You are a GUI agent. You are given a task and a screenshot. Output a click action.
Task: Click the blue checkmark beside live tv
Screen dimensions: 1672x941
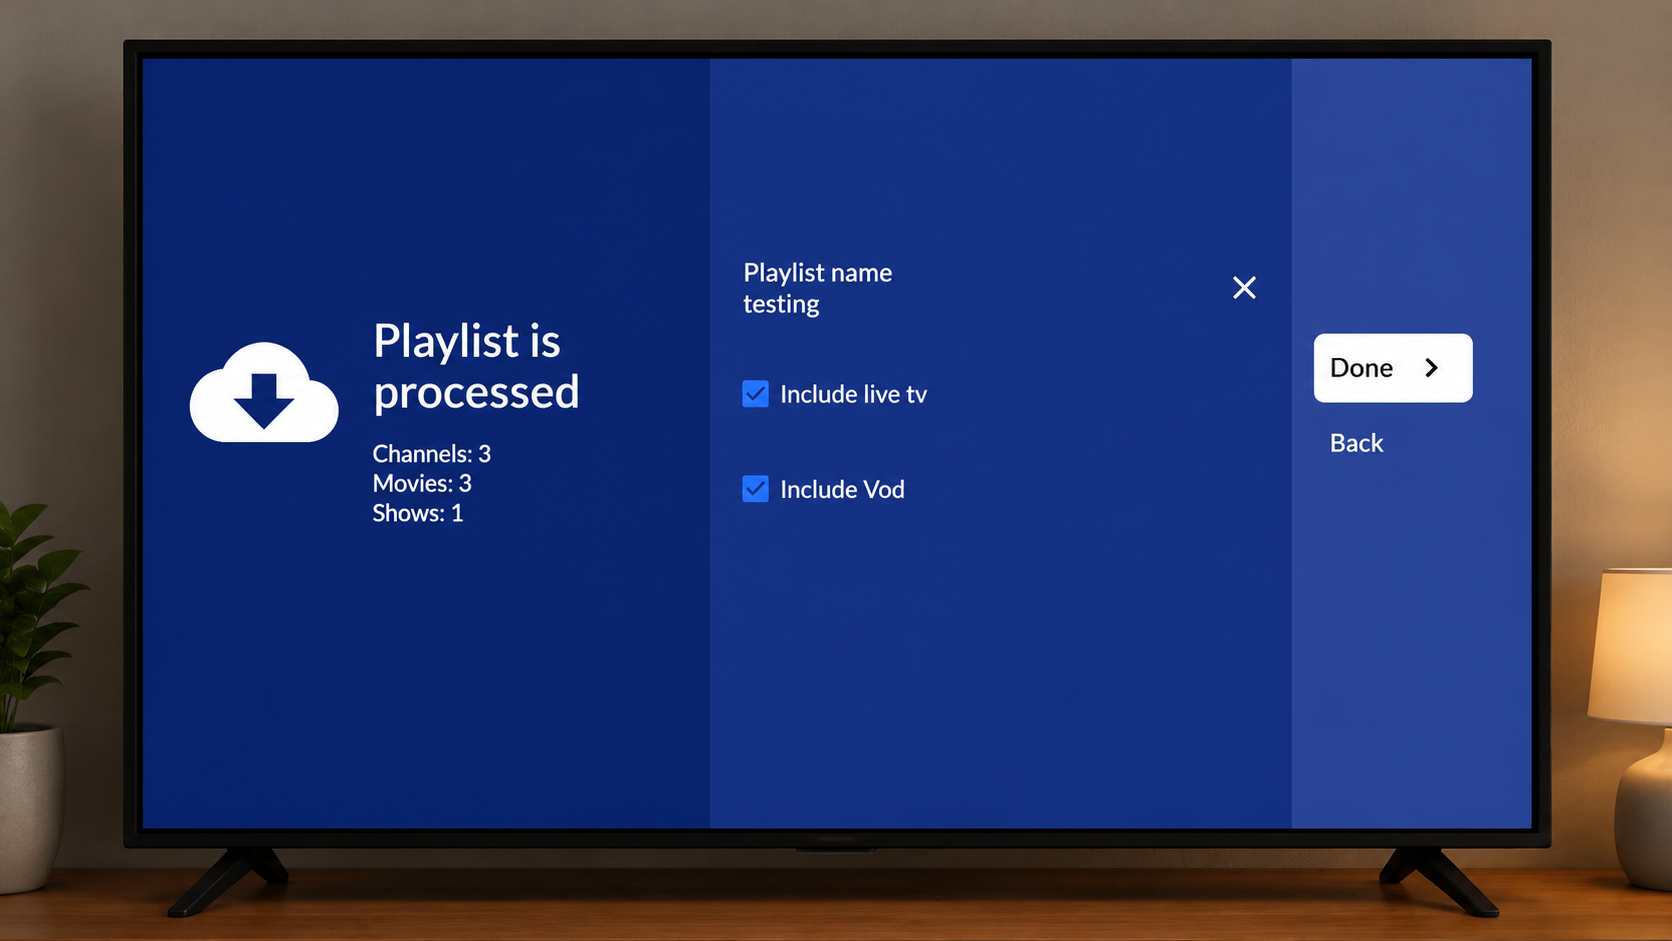(x=756, y=394)
